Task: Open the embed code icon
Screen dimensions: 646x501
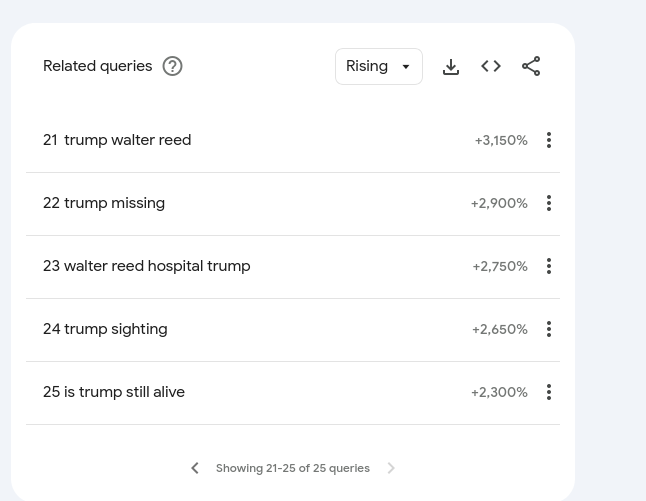Action: tap(491, 66)
